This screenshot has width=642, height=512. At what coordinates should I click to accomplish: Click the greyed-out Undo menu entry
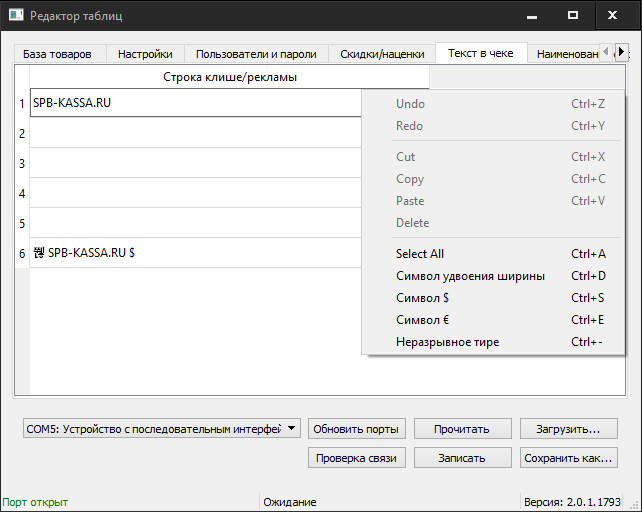(x=493, y=104)
